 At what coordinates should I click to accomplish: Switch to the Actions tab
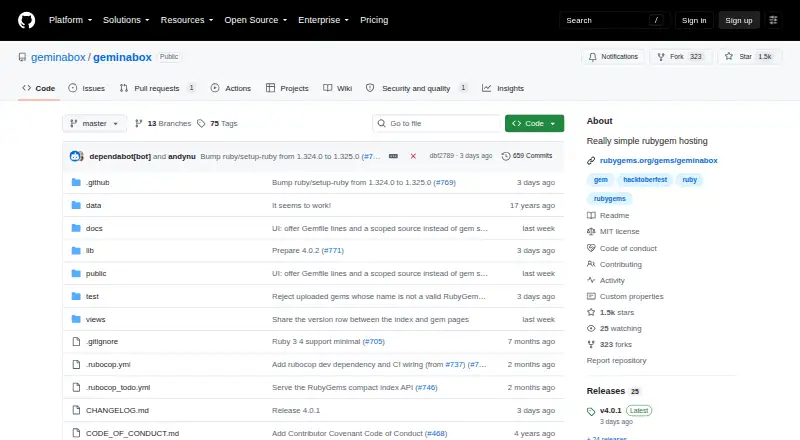tap(231, 88)
